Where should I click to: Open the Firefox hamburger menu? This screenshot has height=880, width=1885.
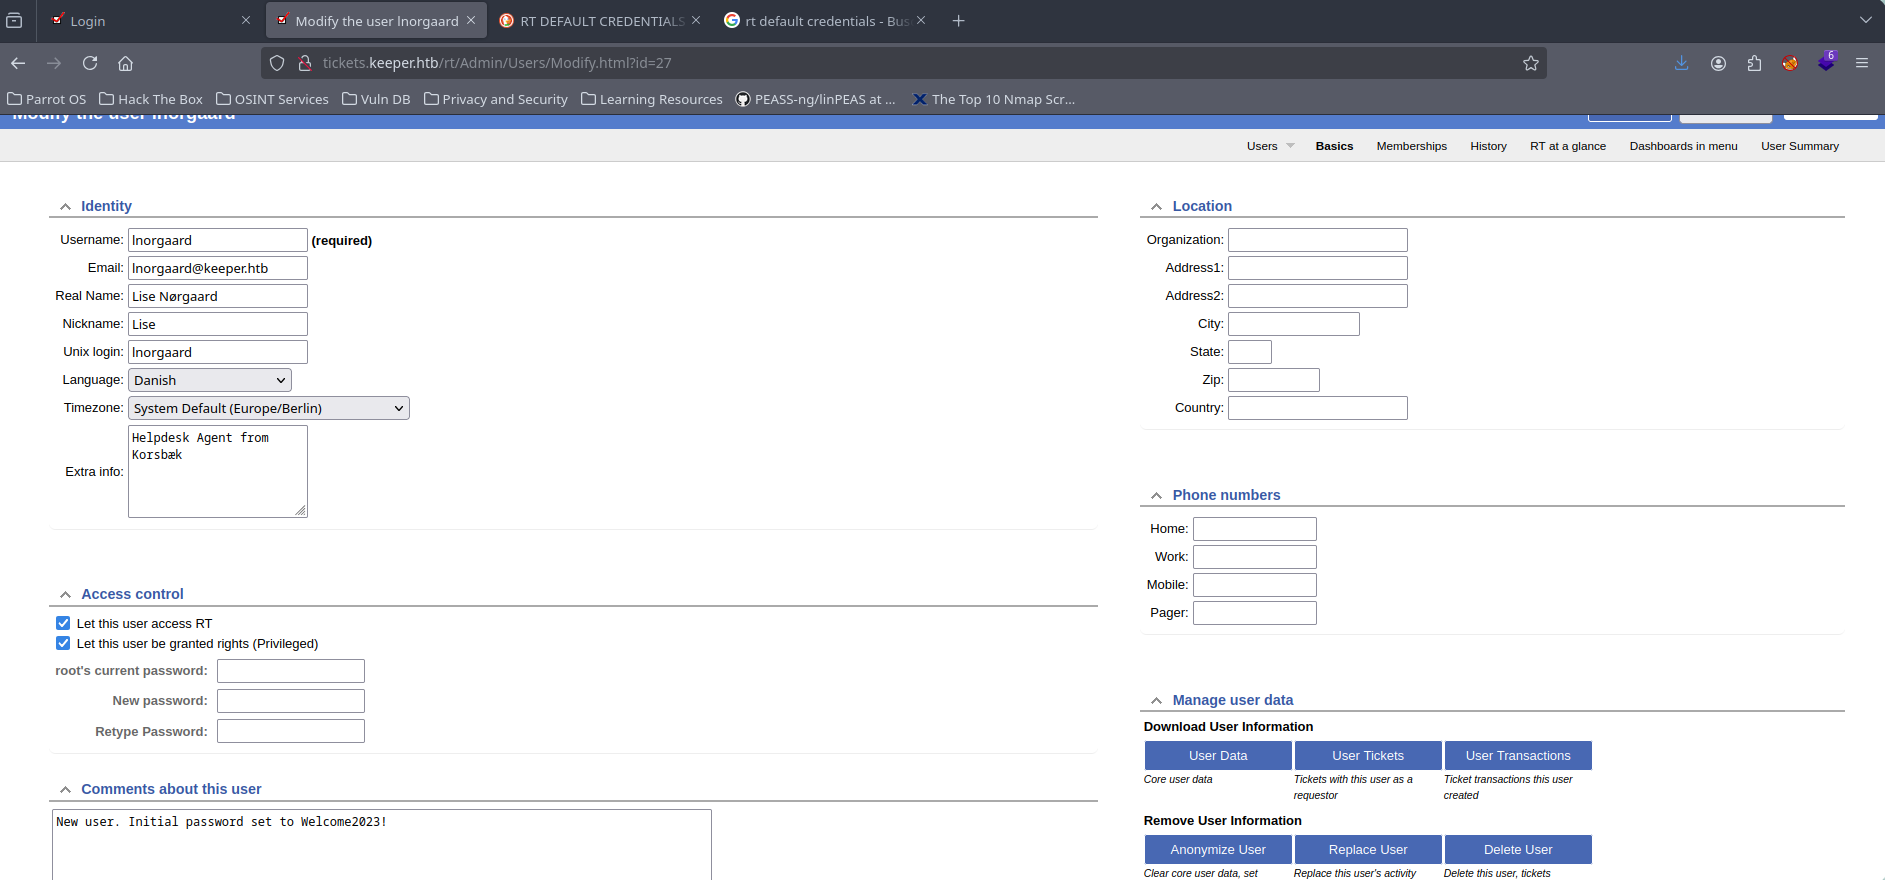pos(1861,63)
